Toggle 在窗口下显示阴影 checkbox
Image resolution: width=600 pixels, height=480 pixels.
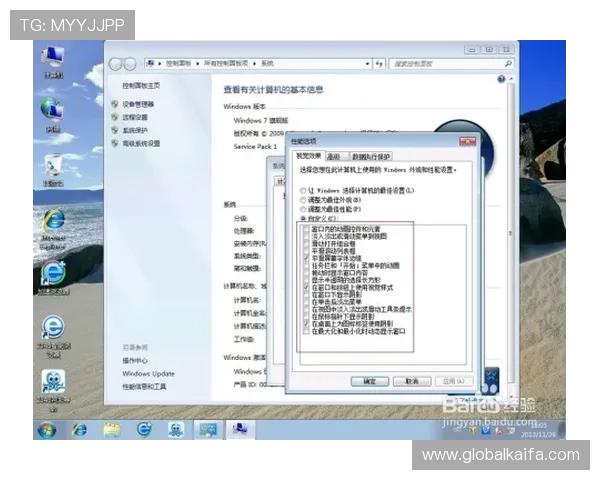[x=306, y=294]
